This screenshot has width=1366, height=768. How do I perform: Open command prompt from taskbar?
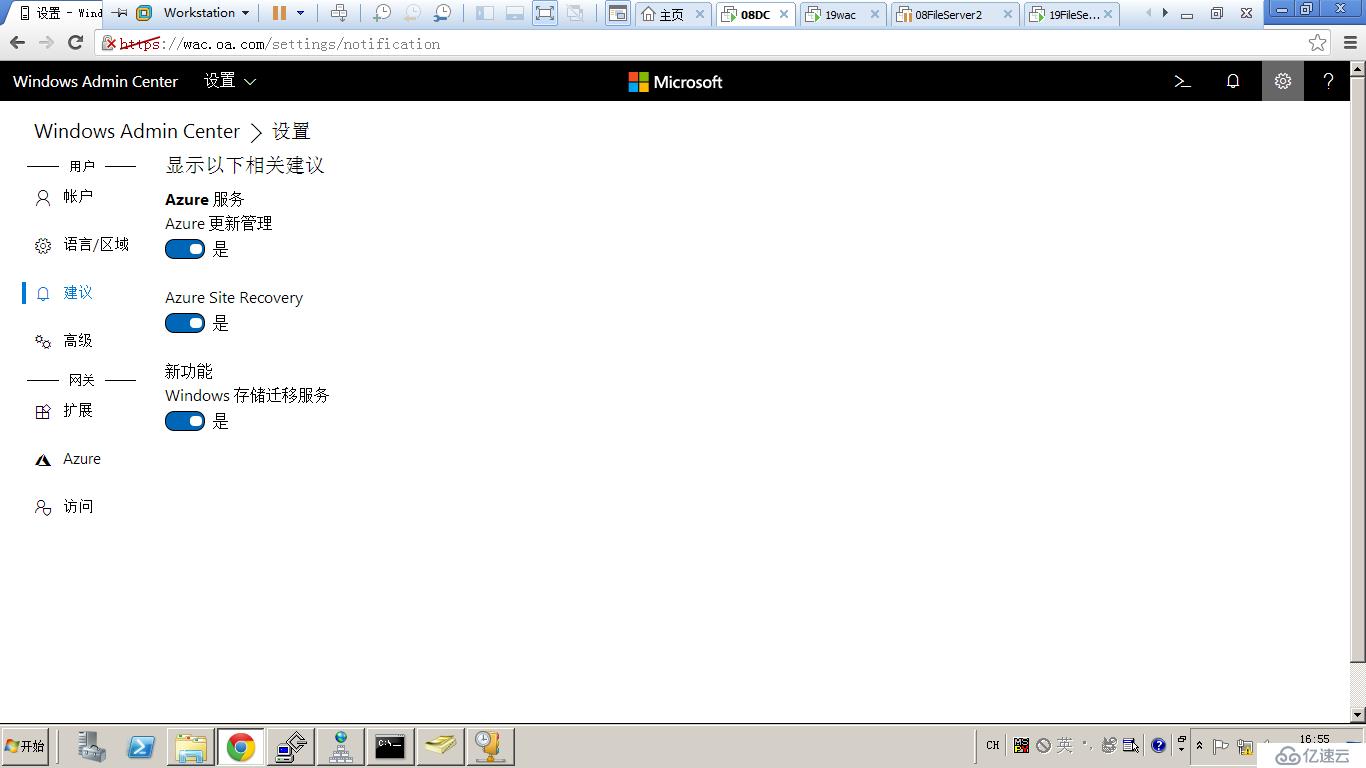(x=390, y=746)
